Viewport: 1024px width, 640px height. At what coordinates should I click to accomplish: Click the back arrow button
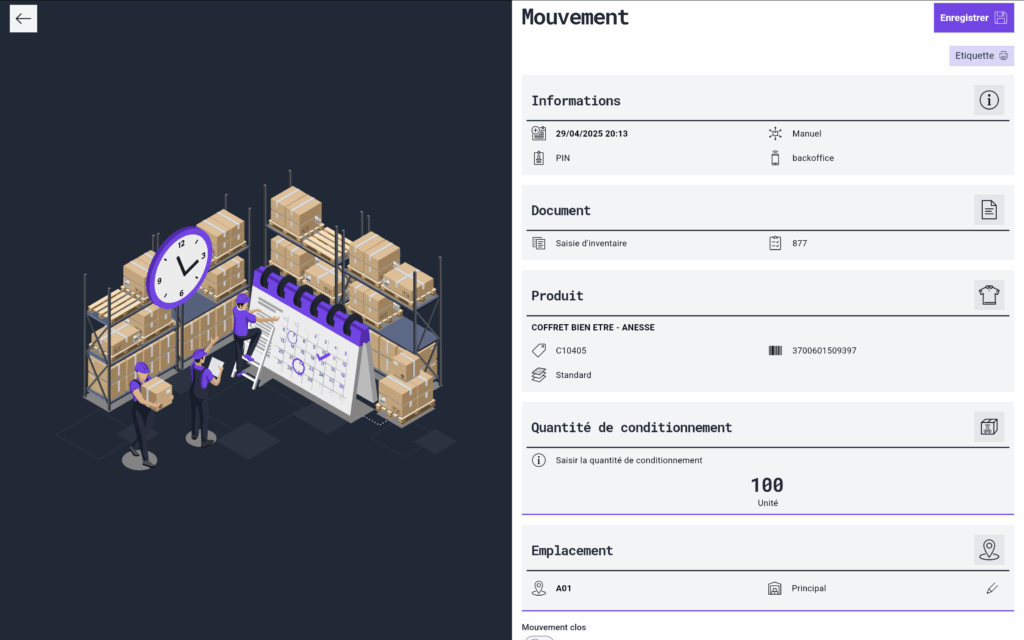(23, 18)
